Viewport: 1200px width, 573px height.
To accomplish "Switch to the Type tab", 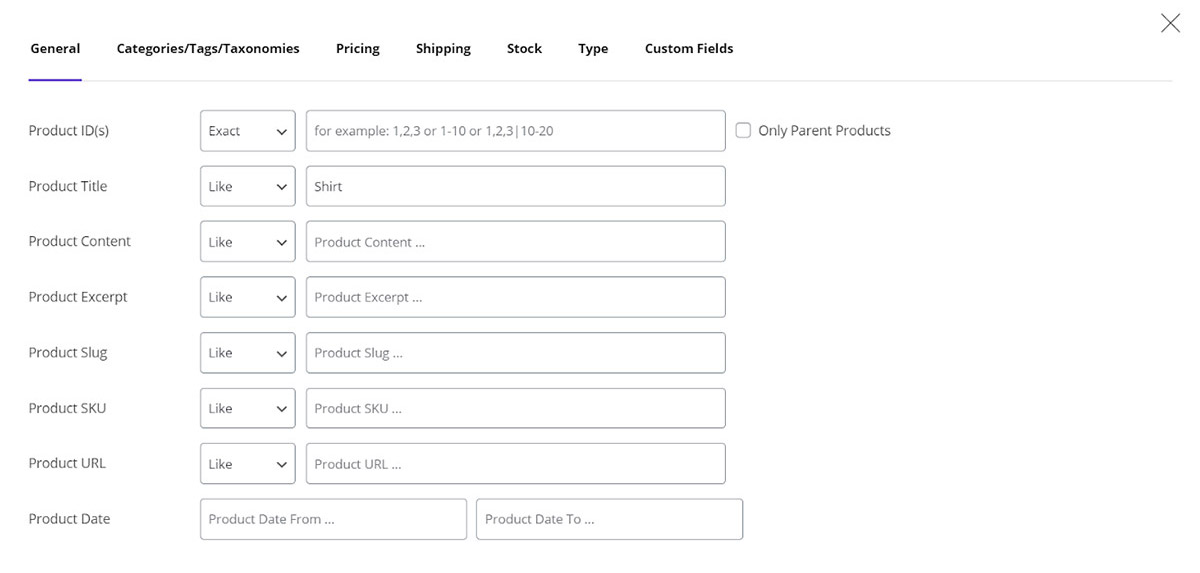I will (x=593, y=48).
